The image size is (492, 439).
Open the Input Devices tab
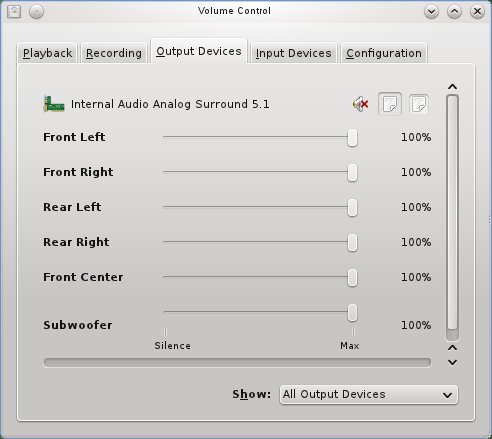point(293,53)
